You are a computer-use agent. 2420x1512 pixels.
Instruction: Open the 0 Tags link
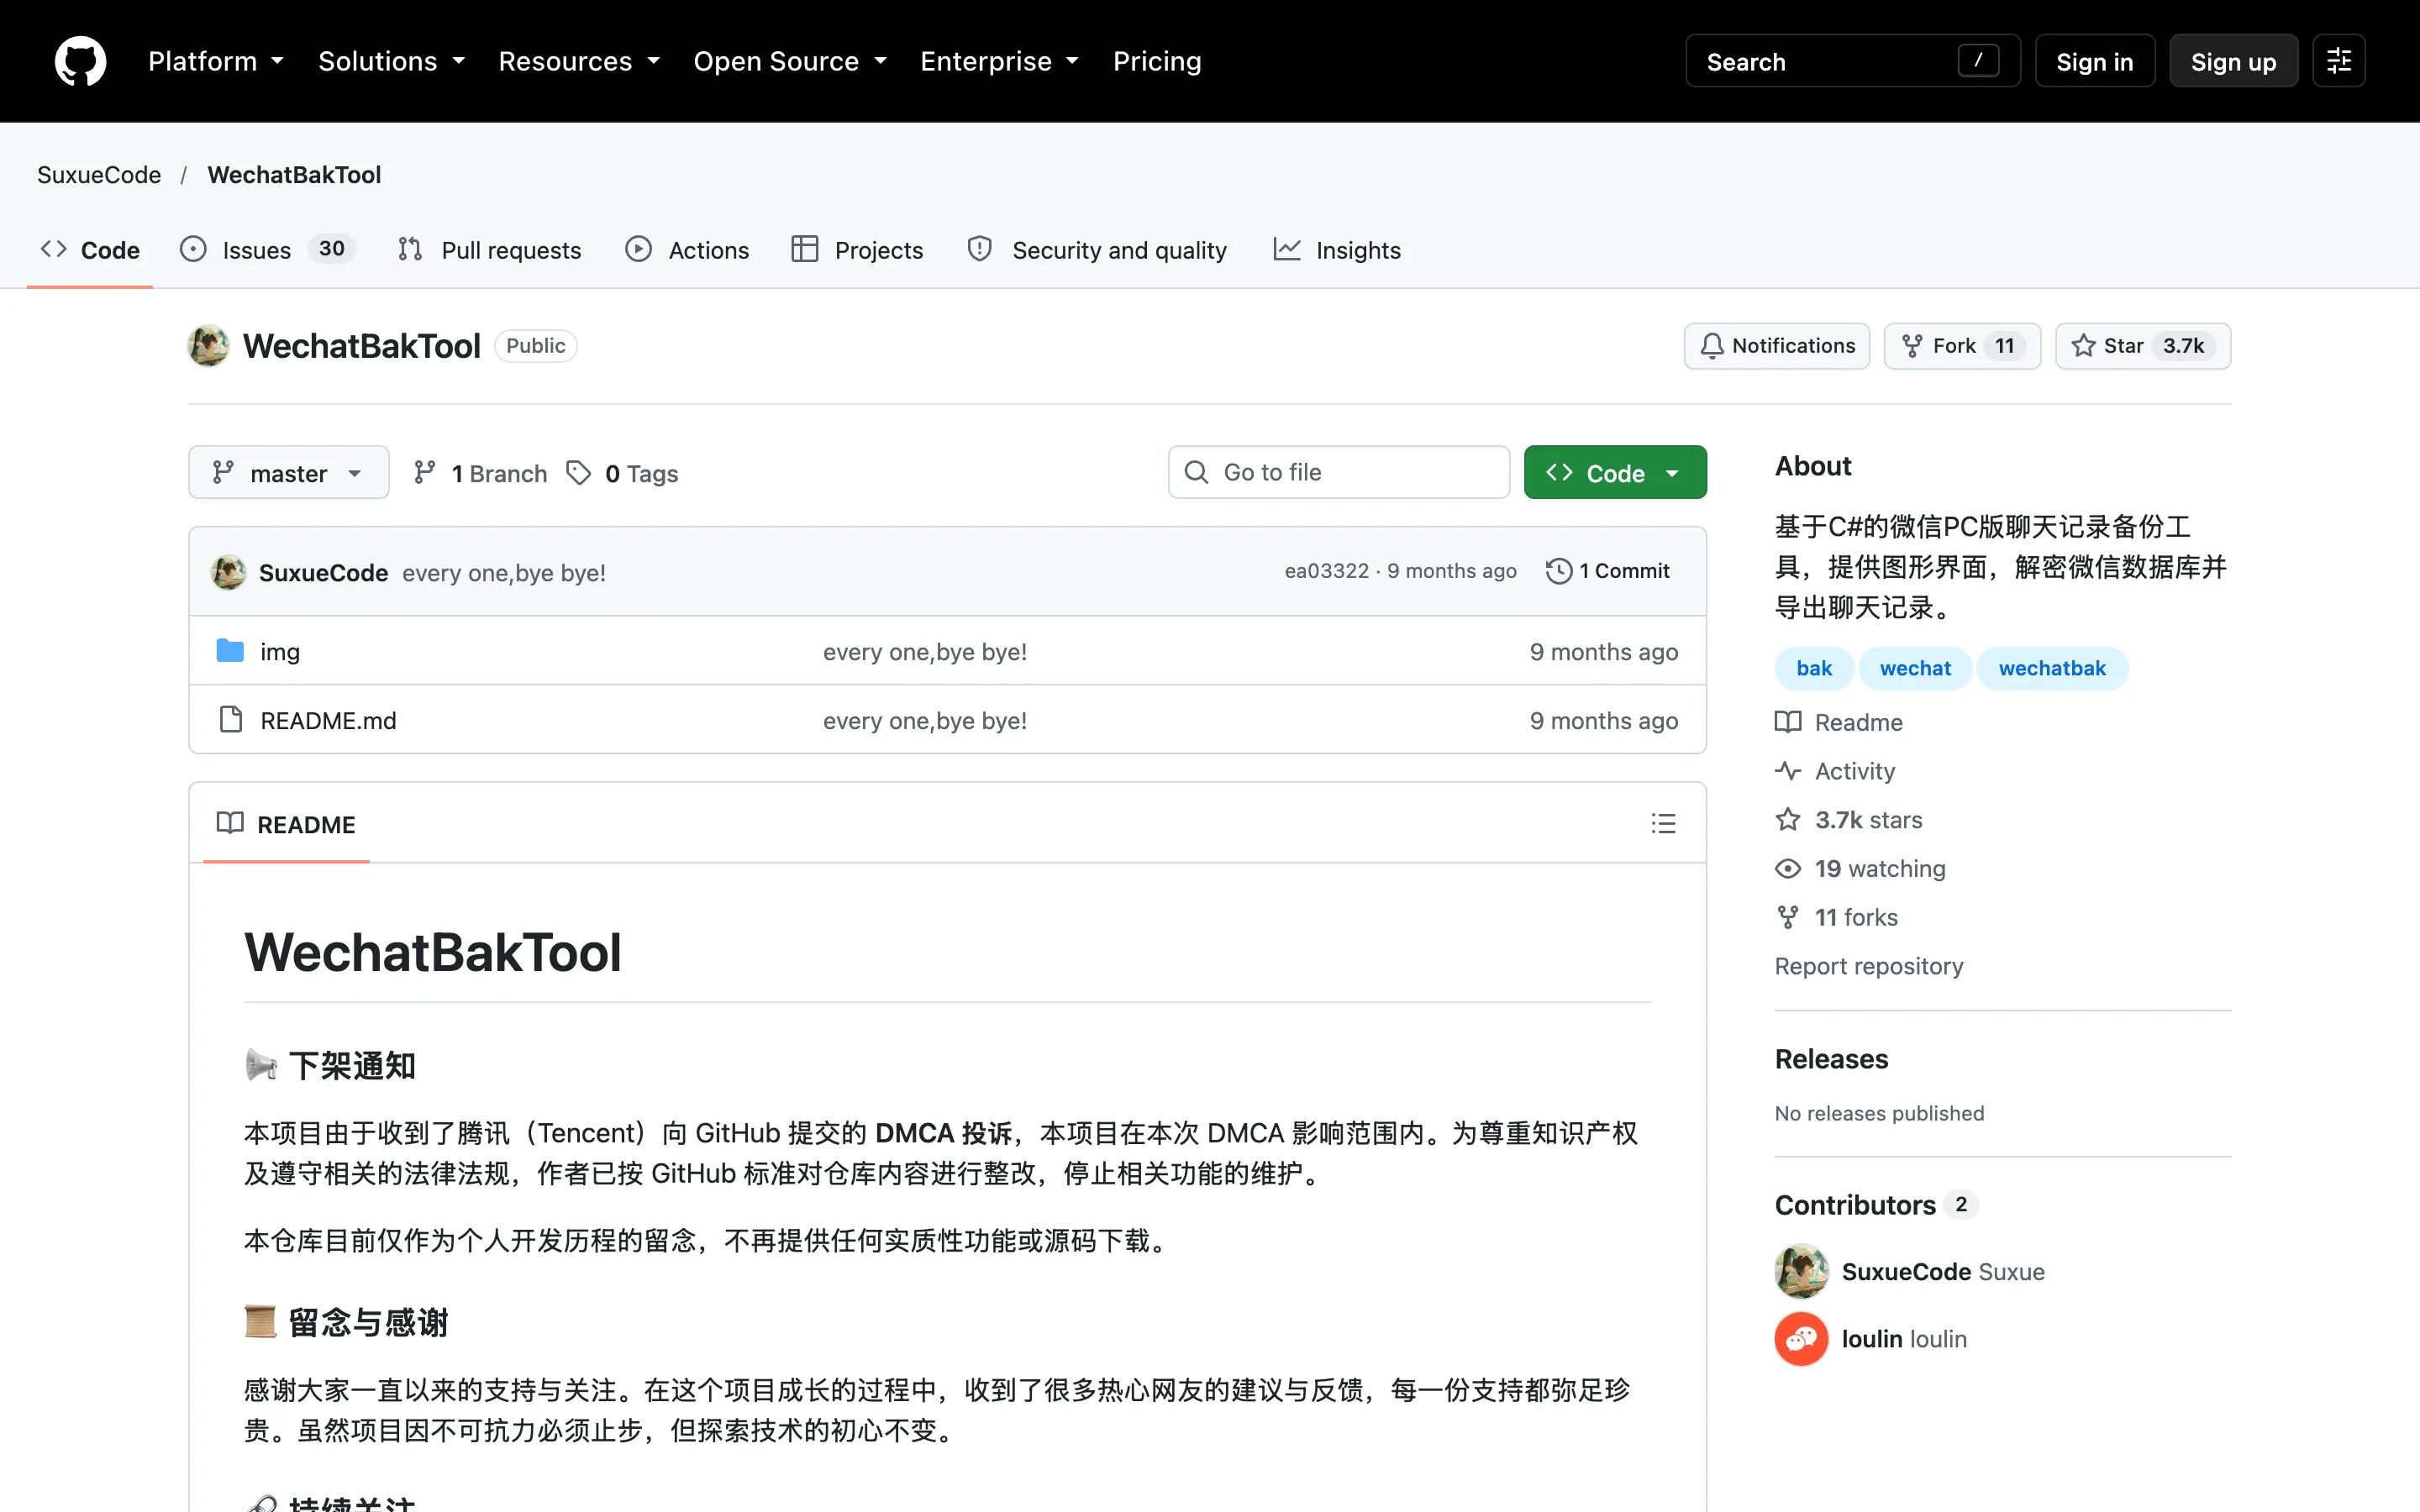point(622,473)
